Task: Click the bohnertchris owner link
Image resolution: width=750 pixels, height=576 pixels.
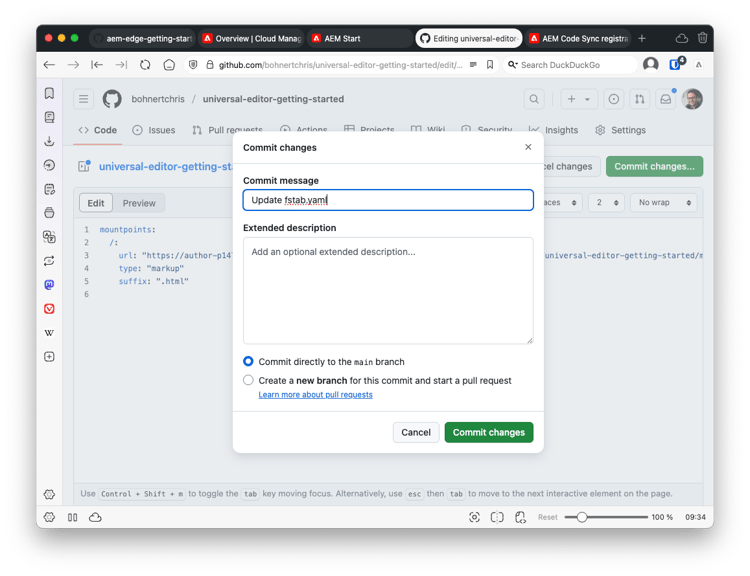Action: click(158, 99)
